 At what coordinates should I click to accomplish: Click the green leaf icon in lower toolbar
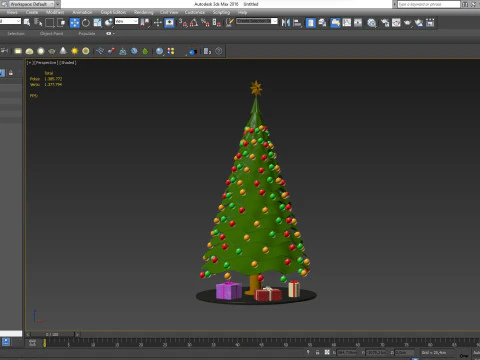[x=145, y=51]
